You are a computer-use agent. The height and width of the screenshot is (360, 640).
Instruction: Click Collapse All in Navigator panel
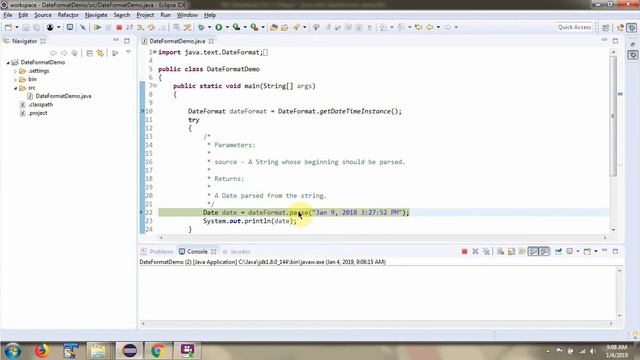click(x=89, y=53)
